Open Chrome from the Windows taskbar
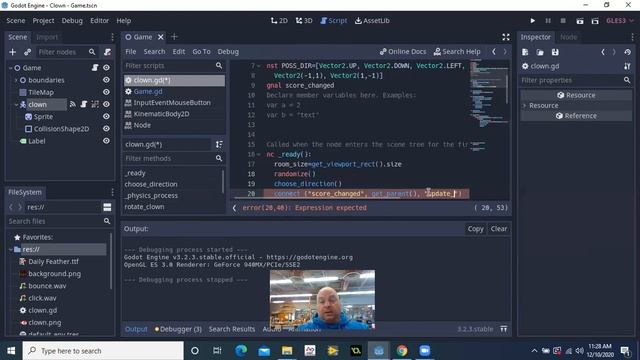Image resolution: width=640 pixels, height=360 pixels. (402, 351)
